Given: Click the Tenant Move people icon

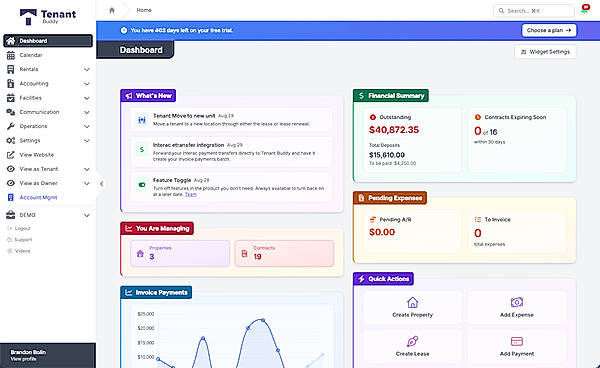Looking at the screenshot, I should tap(142, 120).
